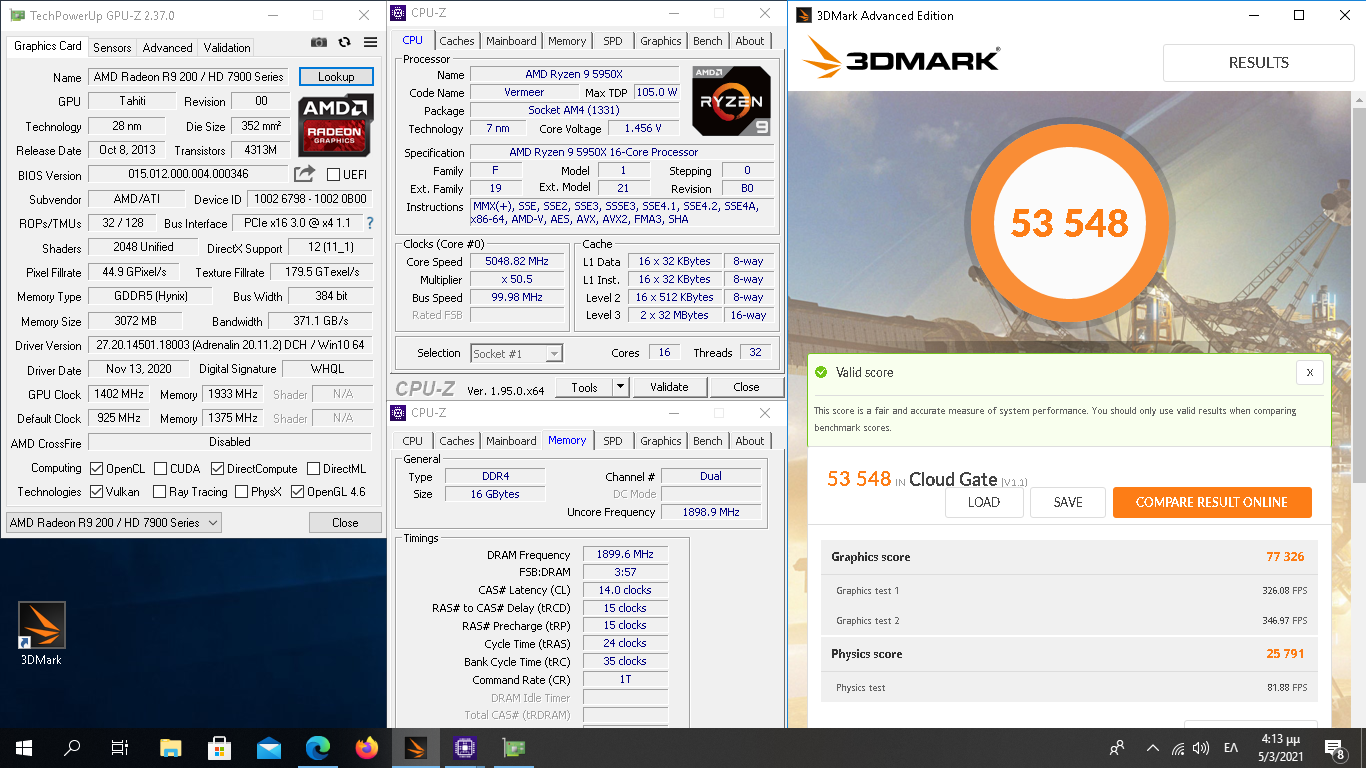The width and height of the screenshot is (1366, 768).
Task: Toggle the OpenCL checkbox
Action: [x=97, y=468]
